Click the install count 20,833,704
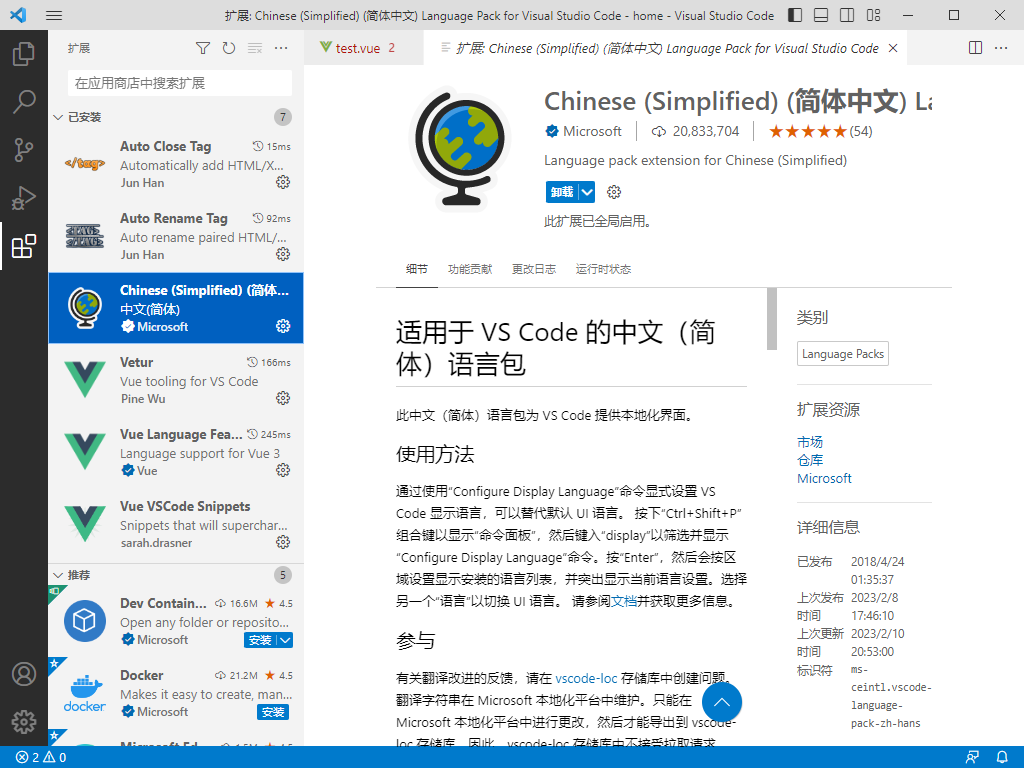The width and height of the screenshot is (1024, 768). (706, 131)
